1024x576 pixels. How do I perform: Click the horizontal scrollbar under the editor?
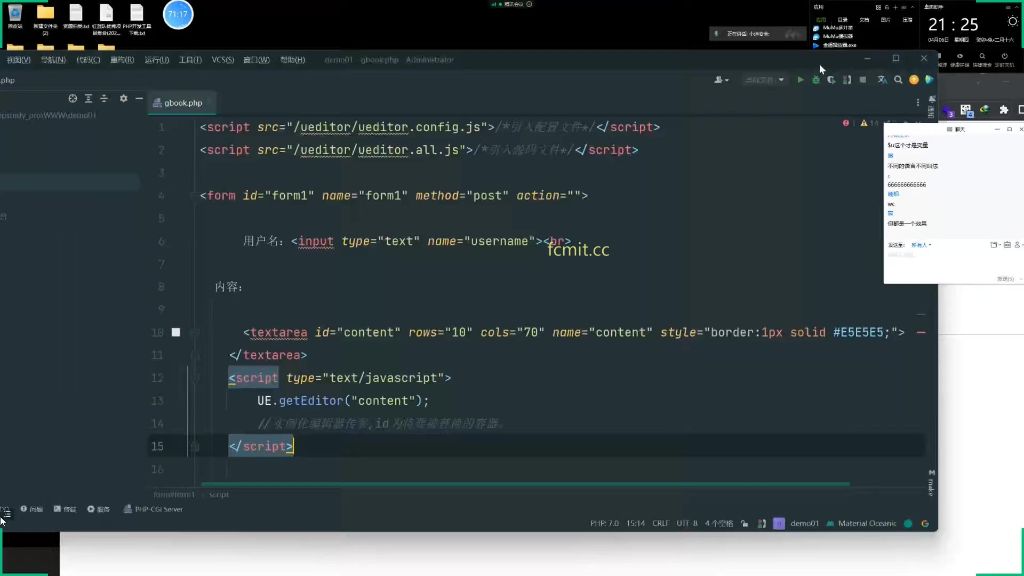(x=525, y=484)
